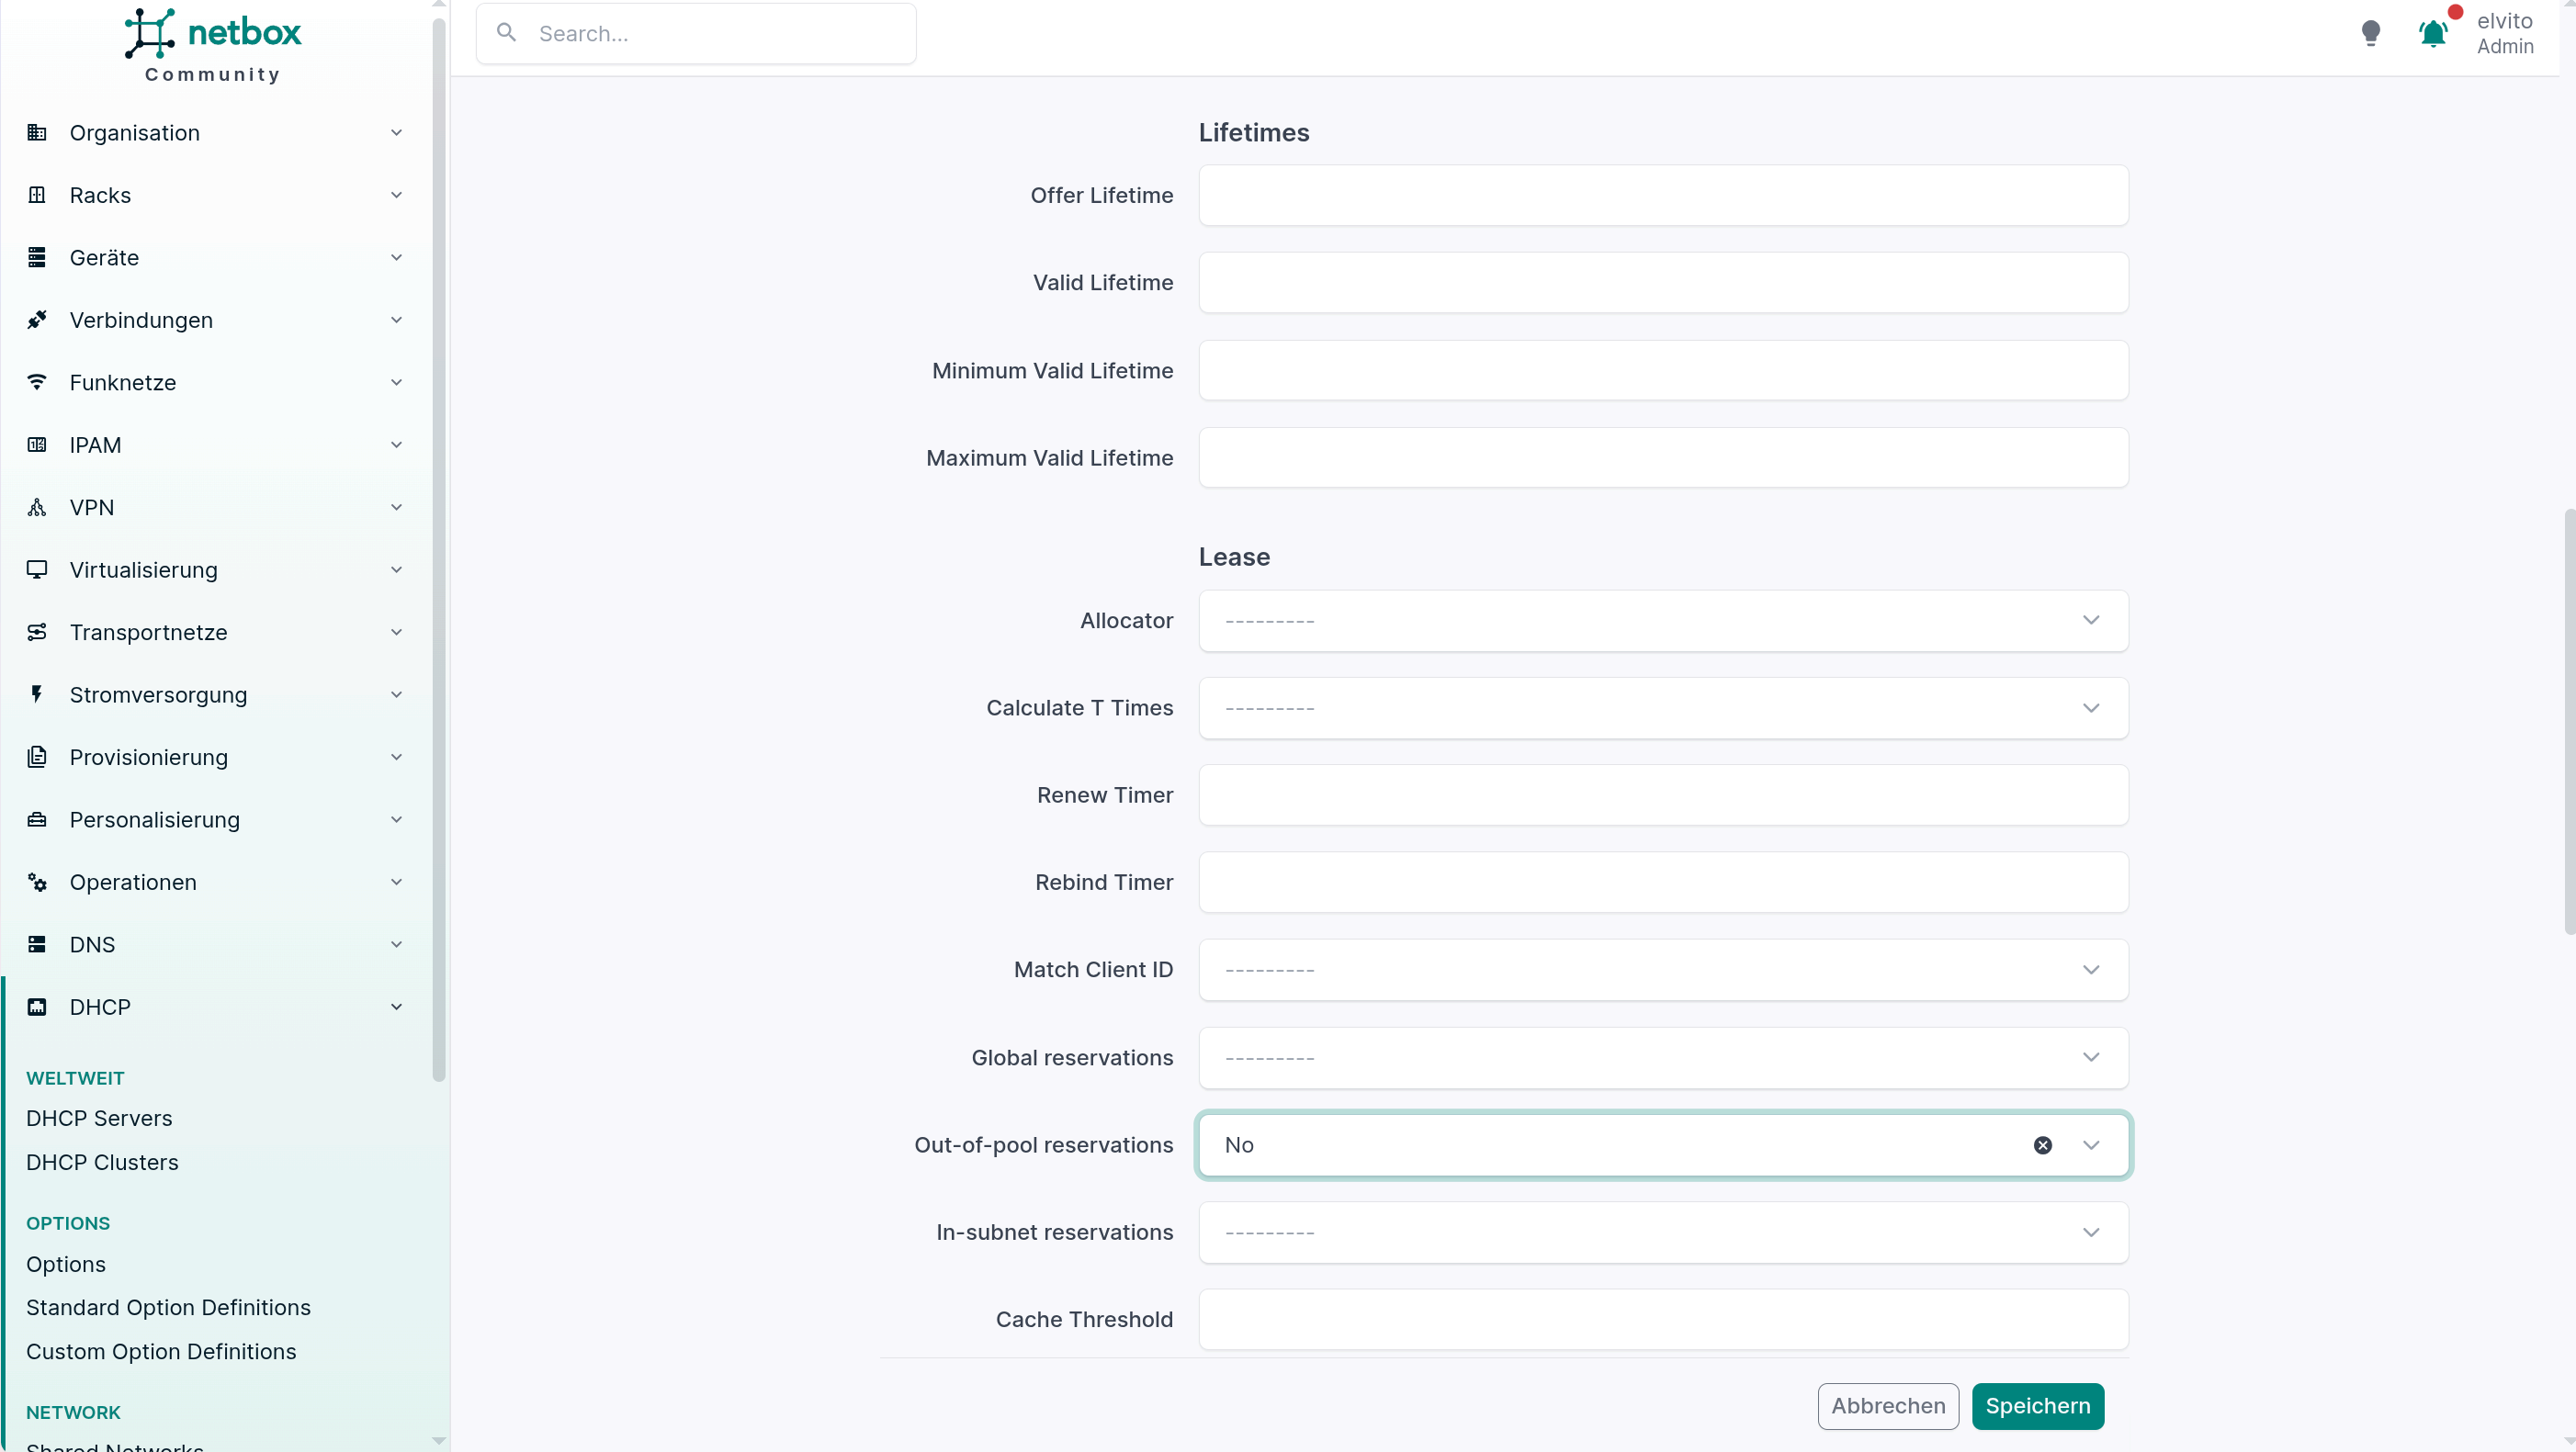The image size is (2576, 1452).
Task: Click the Operationen gears icon
Action: tap(37, 882)
